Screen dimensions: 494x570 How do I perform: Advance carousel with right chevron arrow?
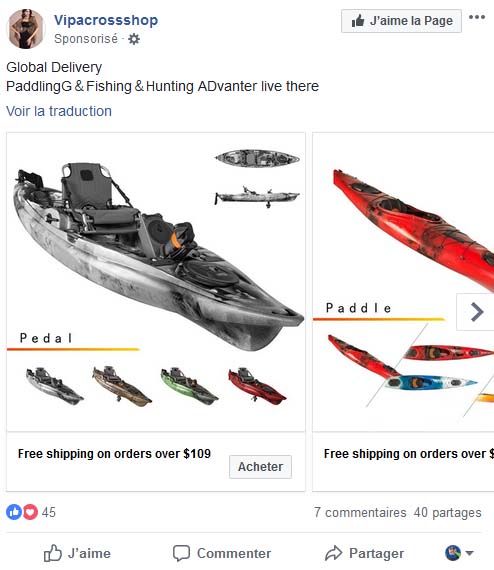(476, 312)
